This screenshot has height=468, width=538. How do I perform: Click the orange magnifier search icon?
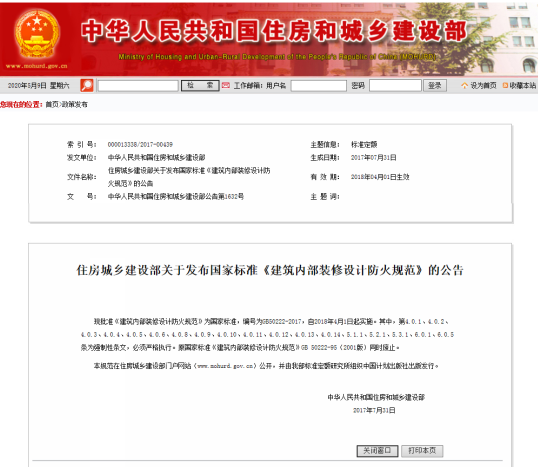pyautogui.click(x=87, y=85)
